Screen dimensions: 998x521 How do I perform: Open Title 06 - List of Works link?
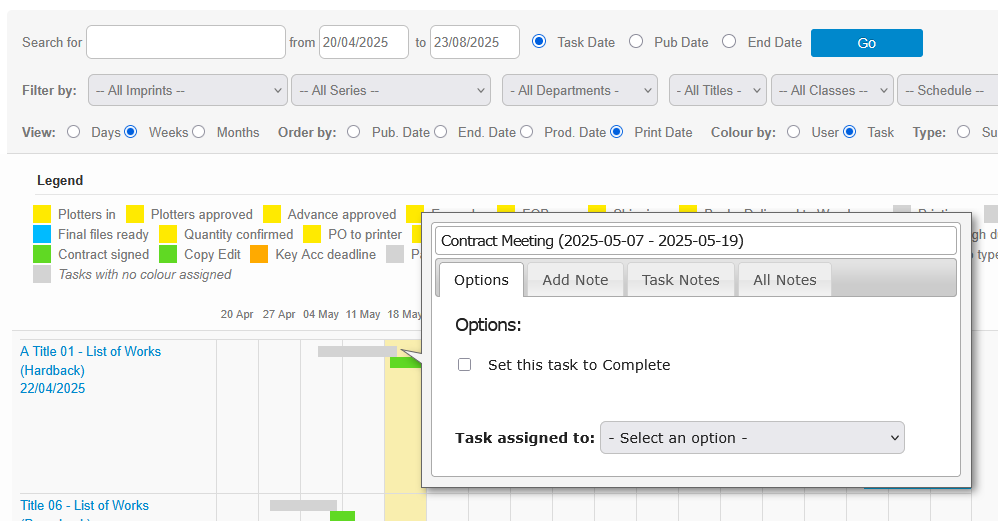(x=85, y=505)
